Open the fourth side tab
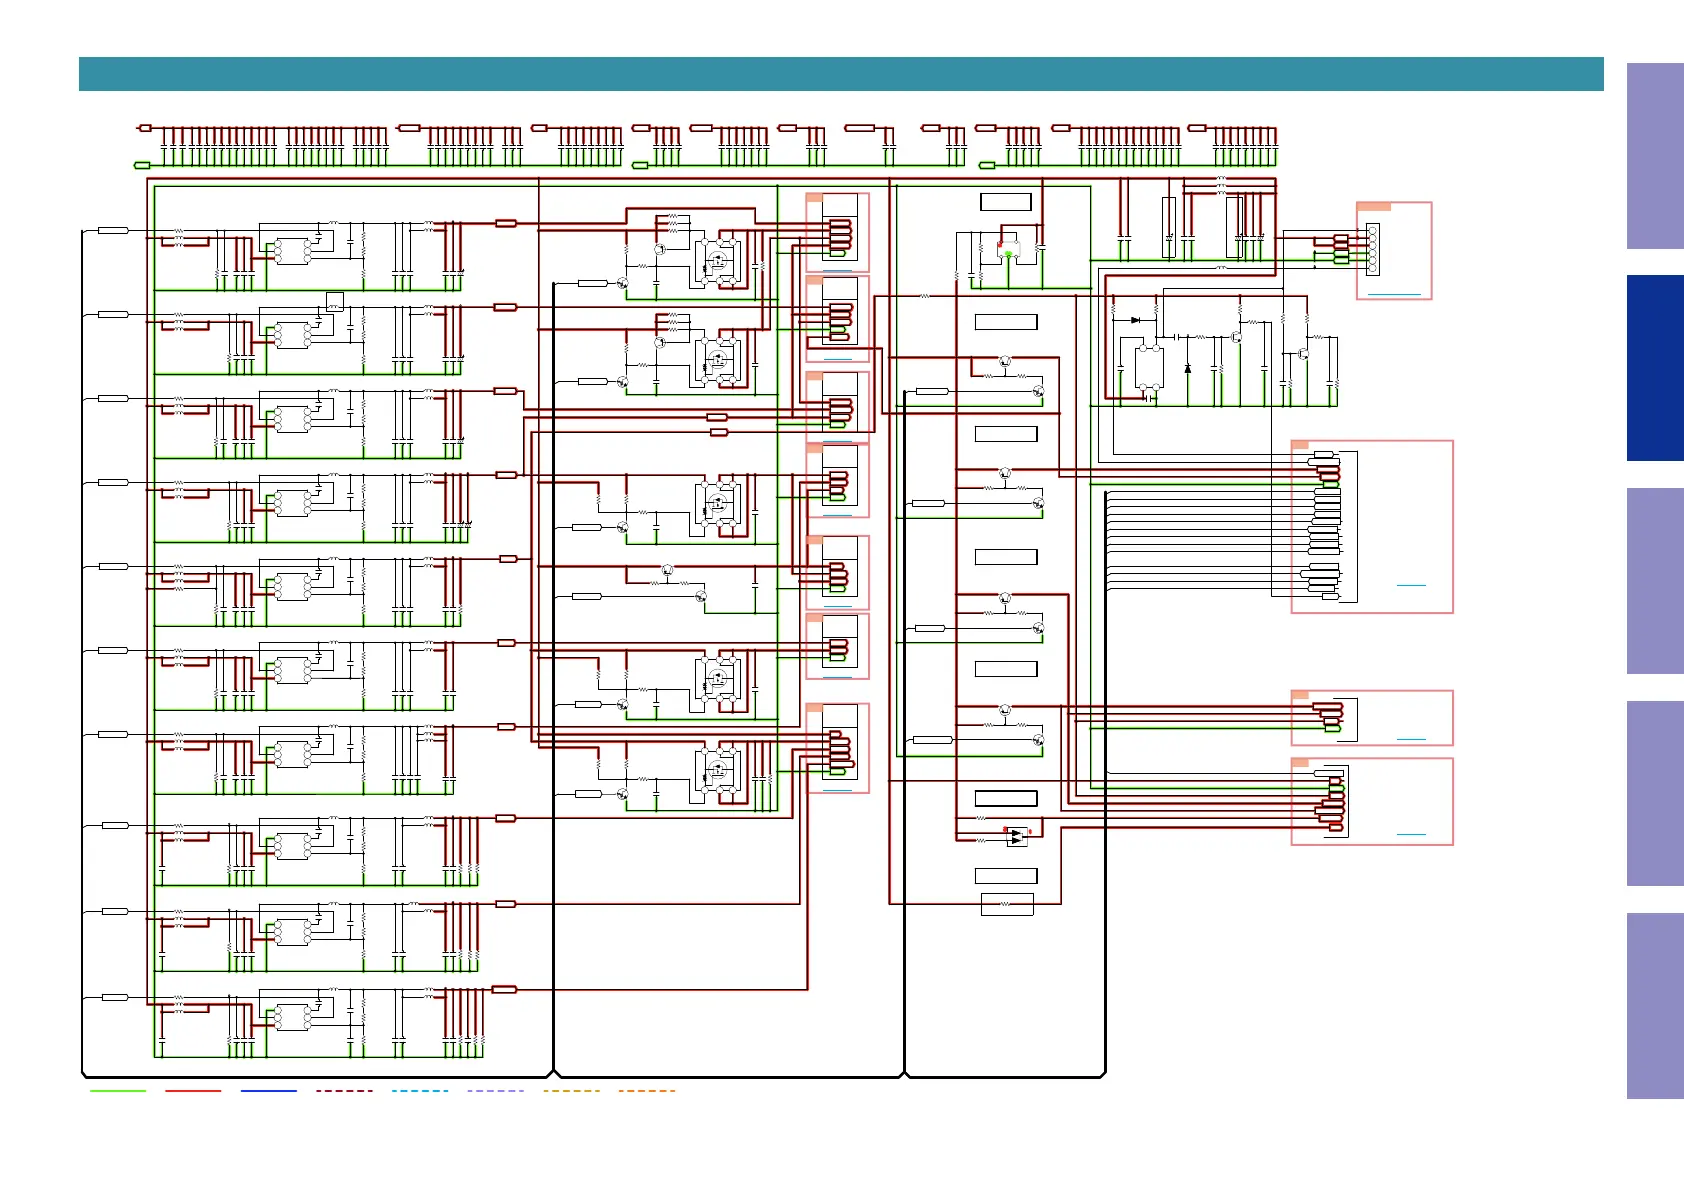 pos(1654,793)
